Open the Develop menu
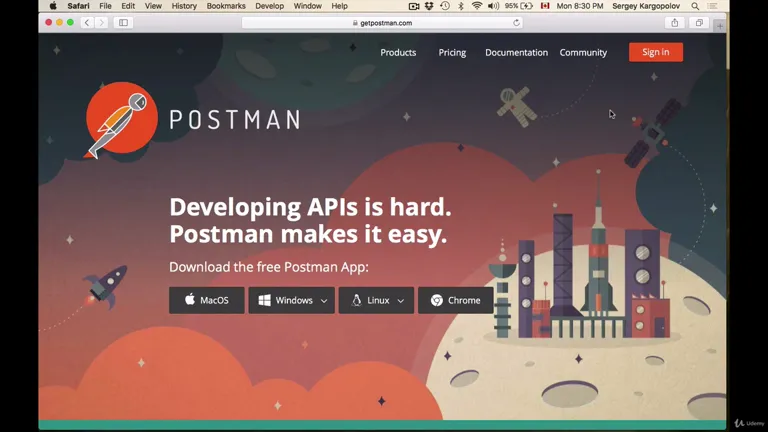Screen dimensions: 768x432 pyautogui.click(x=269, y=6)
